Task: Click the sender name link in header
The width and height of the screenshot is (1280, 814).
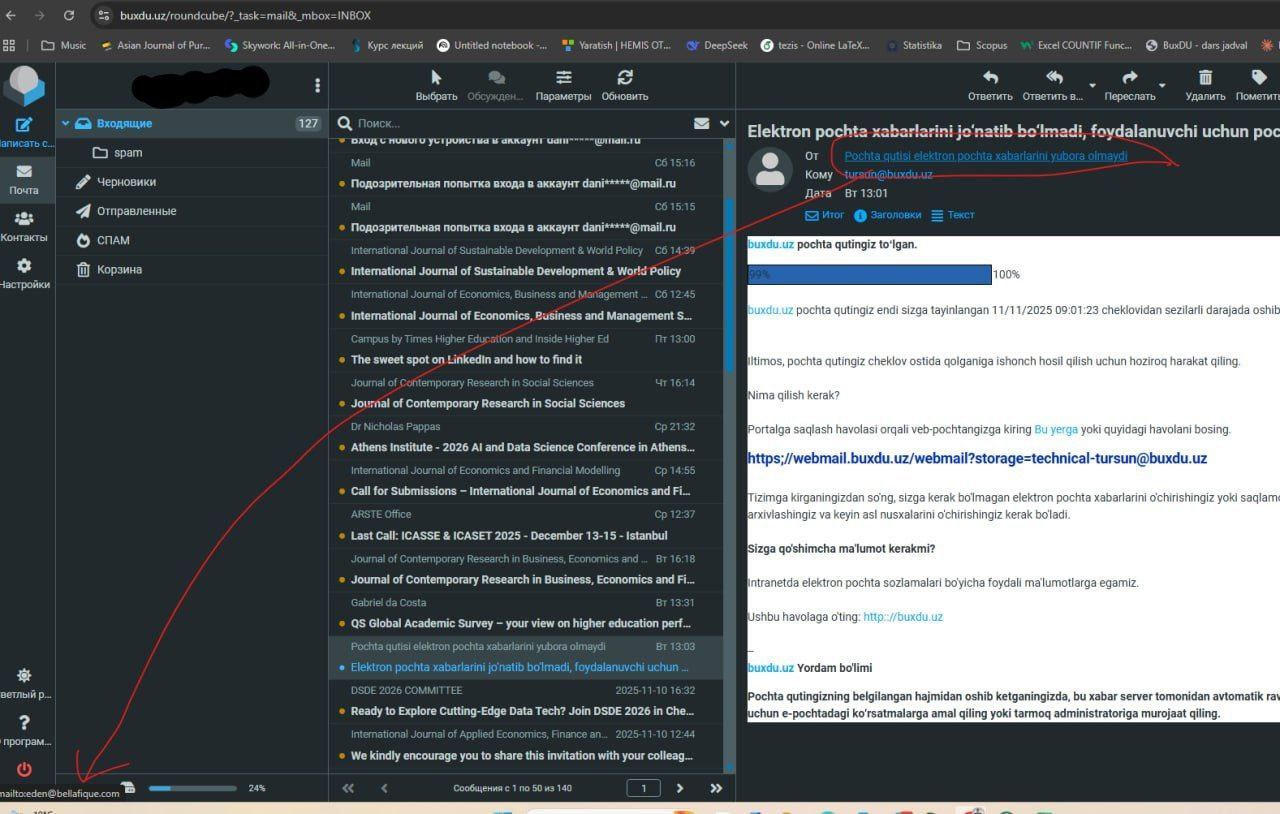Action: click(985, 156)
